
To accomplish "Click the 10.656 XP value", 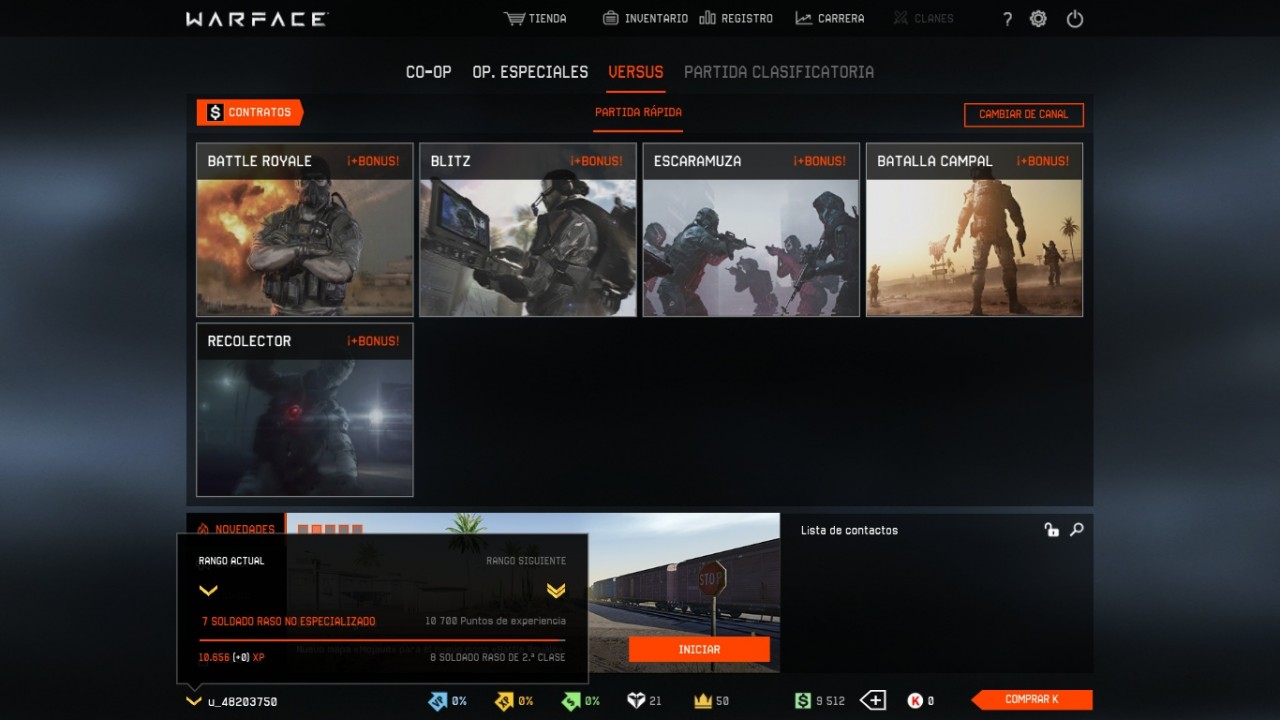I will 214,657.
